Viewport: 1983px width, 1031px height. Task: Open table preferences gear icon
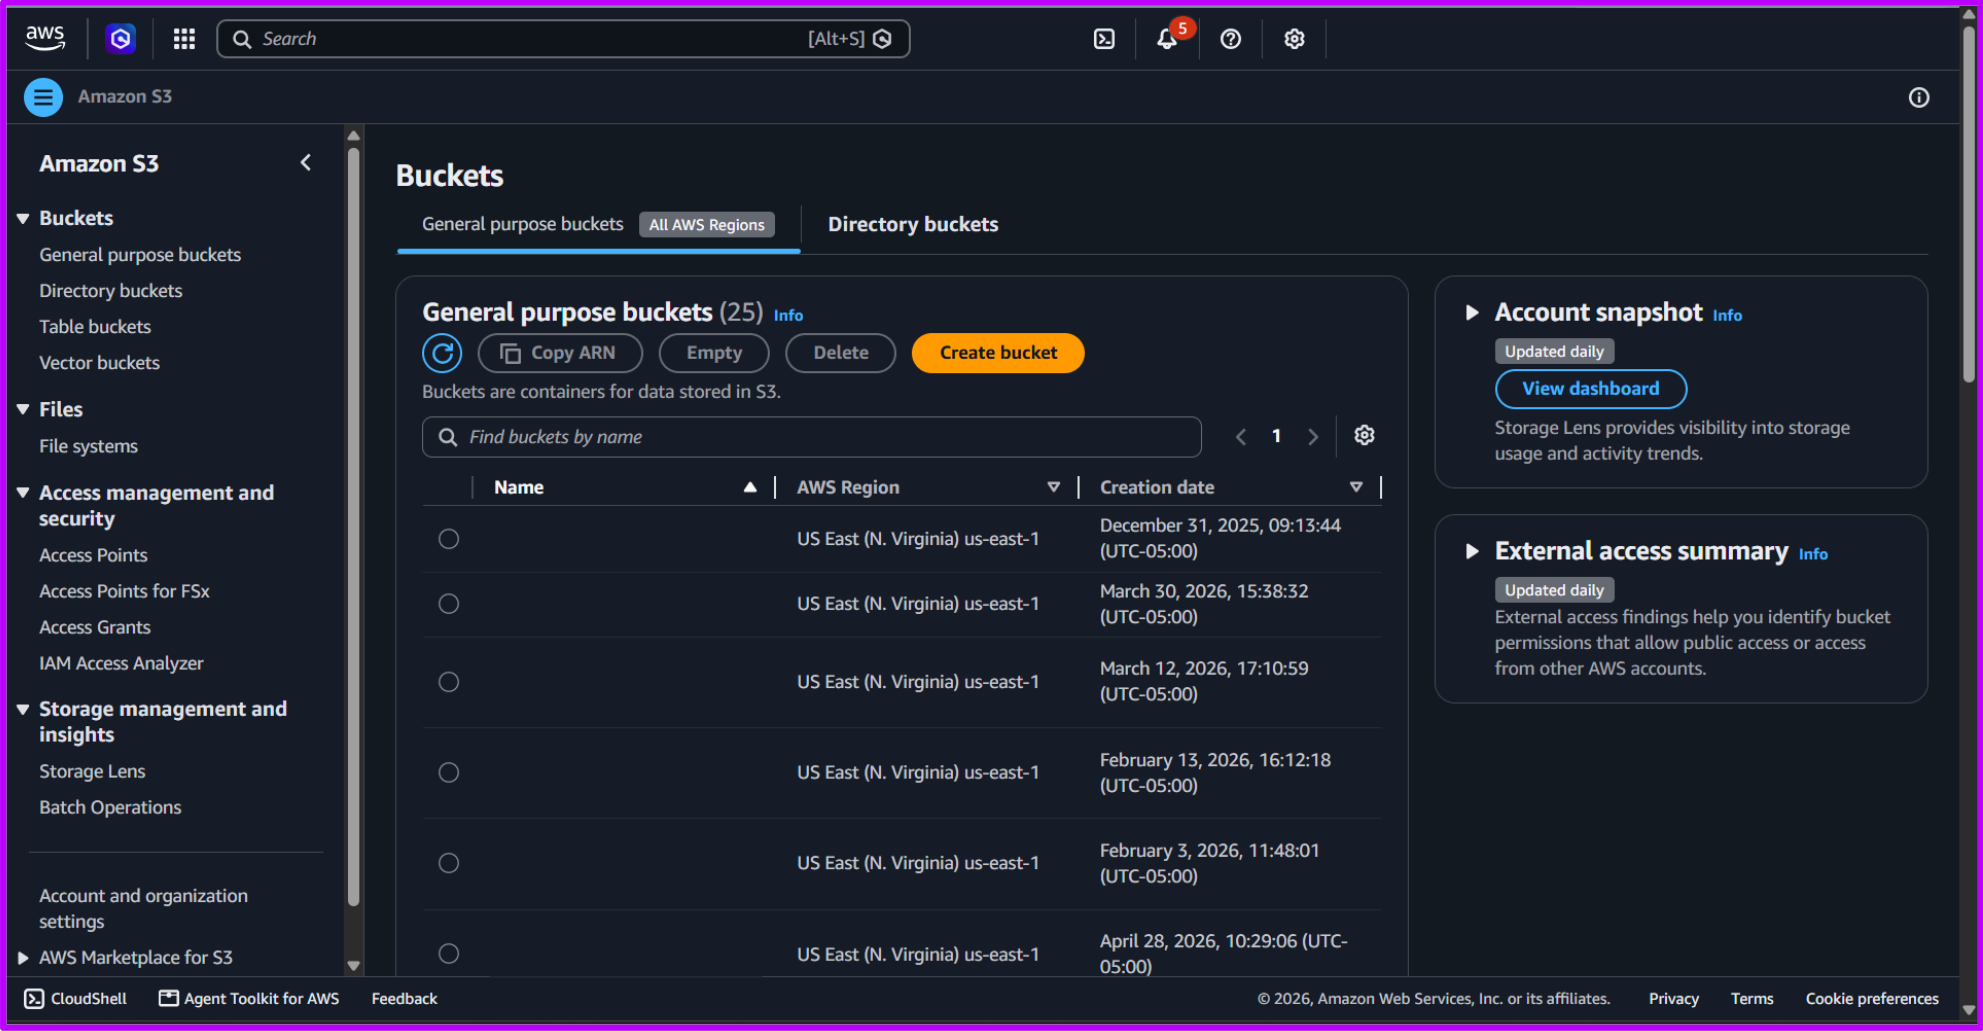(1364, 435)
